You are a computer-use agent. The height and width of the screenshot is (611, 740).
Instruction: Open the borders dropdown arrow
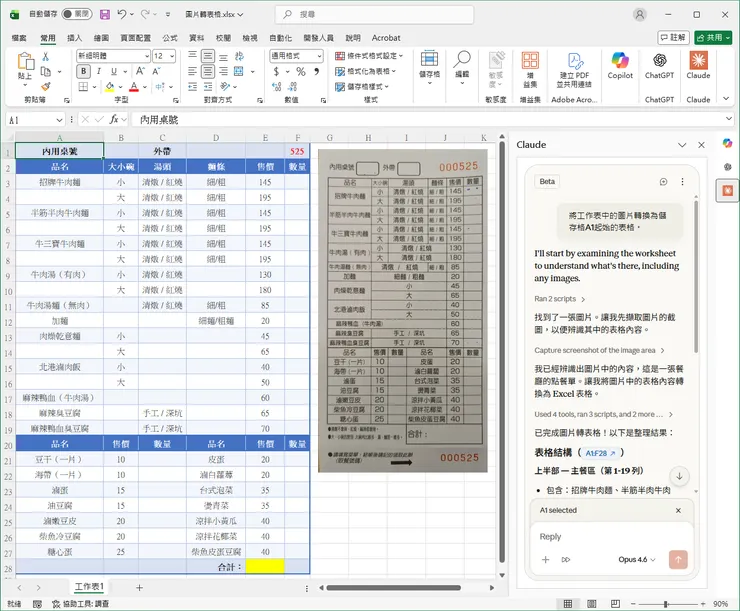pyautogui.click(x=94, y=87)
